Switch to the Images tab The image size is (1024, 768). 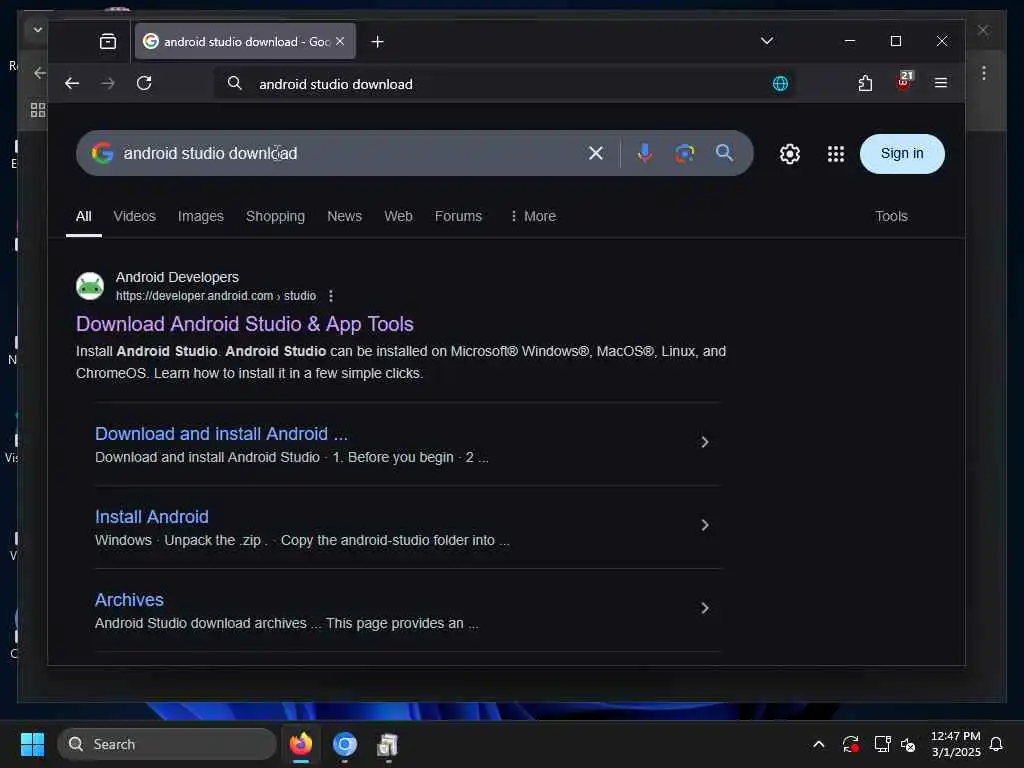point(200,216)
